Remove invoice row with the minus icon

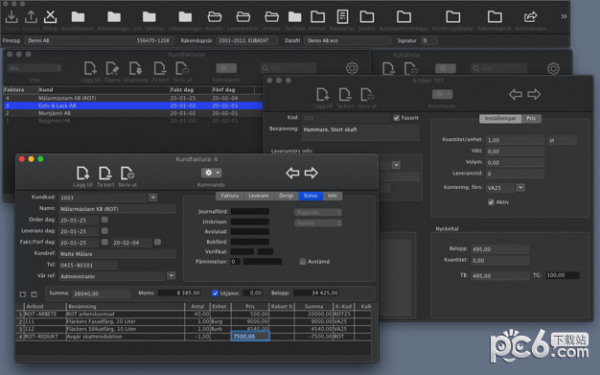pos(34,294)
